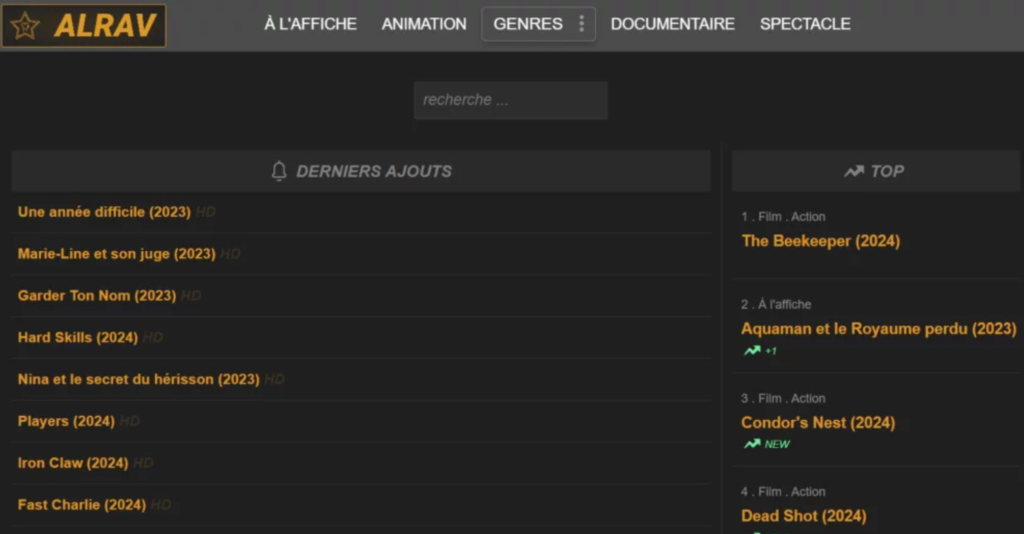Open the Hard Skills (2024) link

click(77, 338)
